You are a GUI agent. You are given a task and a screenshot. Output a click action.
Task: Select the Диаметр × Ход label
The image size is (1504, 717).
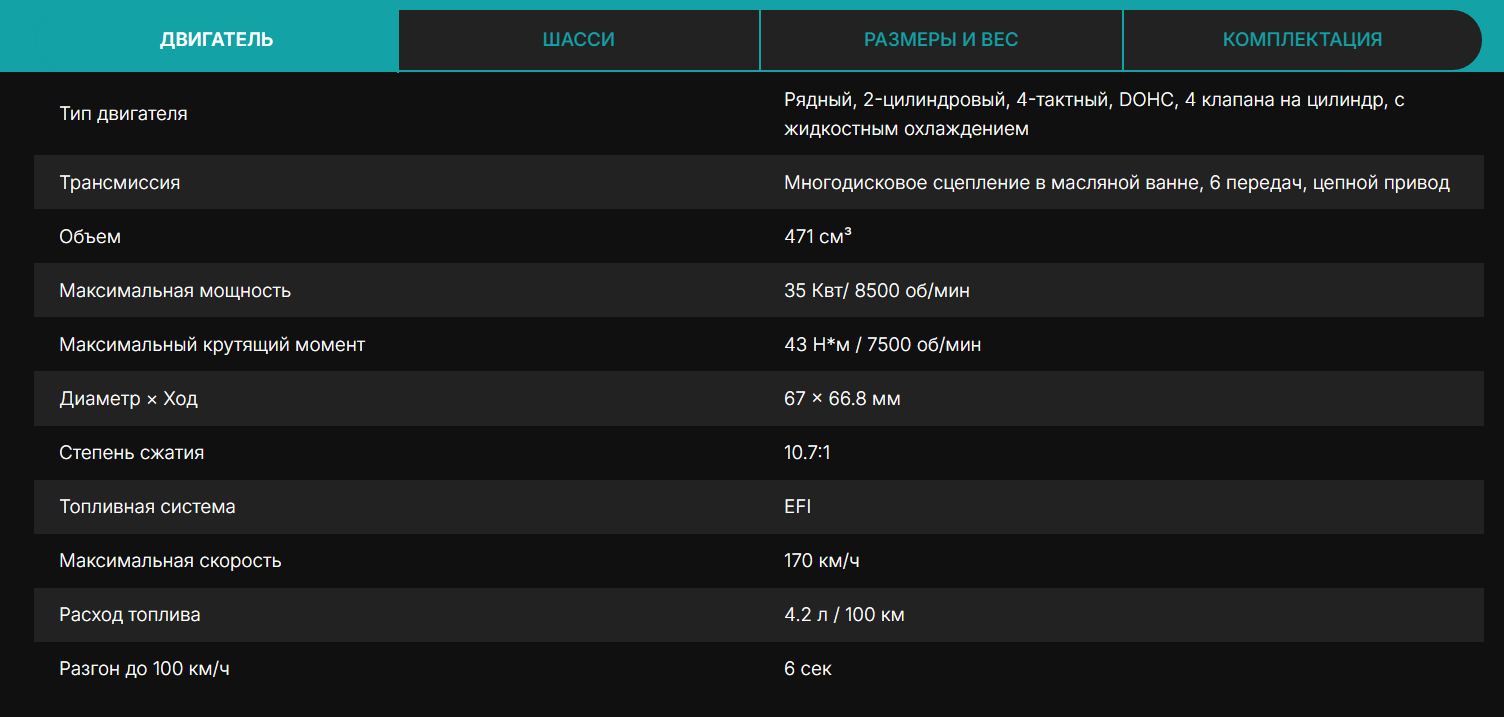(129, 399)
